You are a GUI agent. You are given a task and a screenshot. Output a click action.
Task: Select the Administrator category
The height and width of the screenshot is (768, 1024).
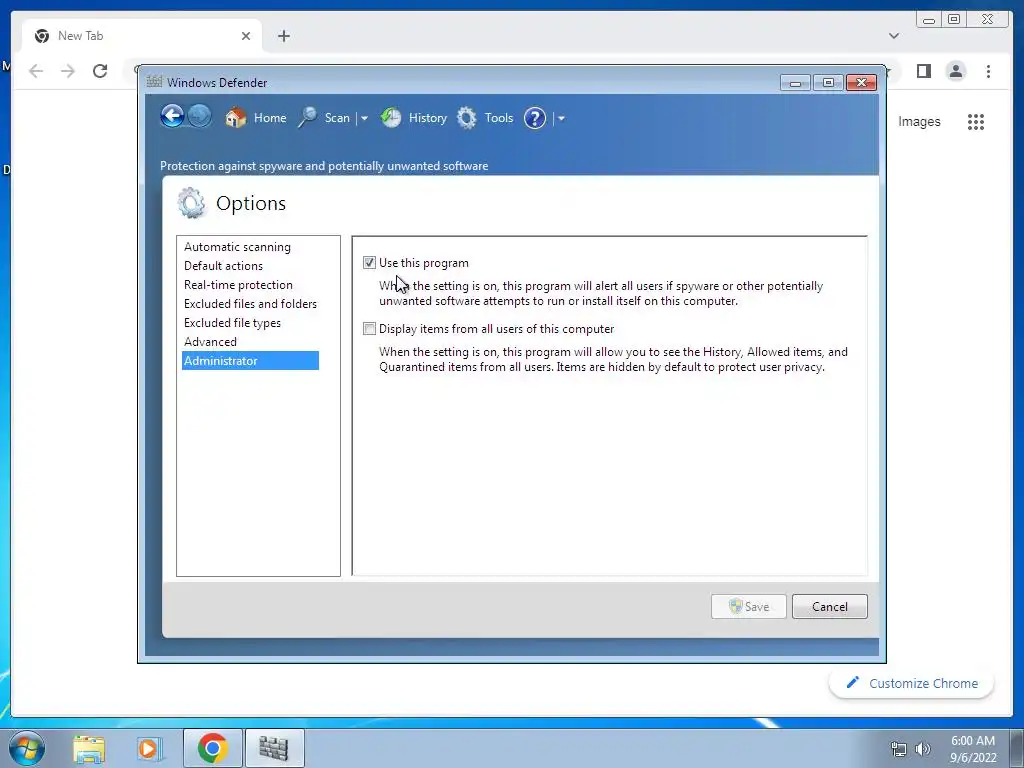click(x=250, y=360)
